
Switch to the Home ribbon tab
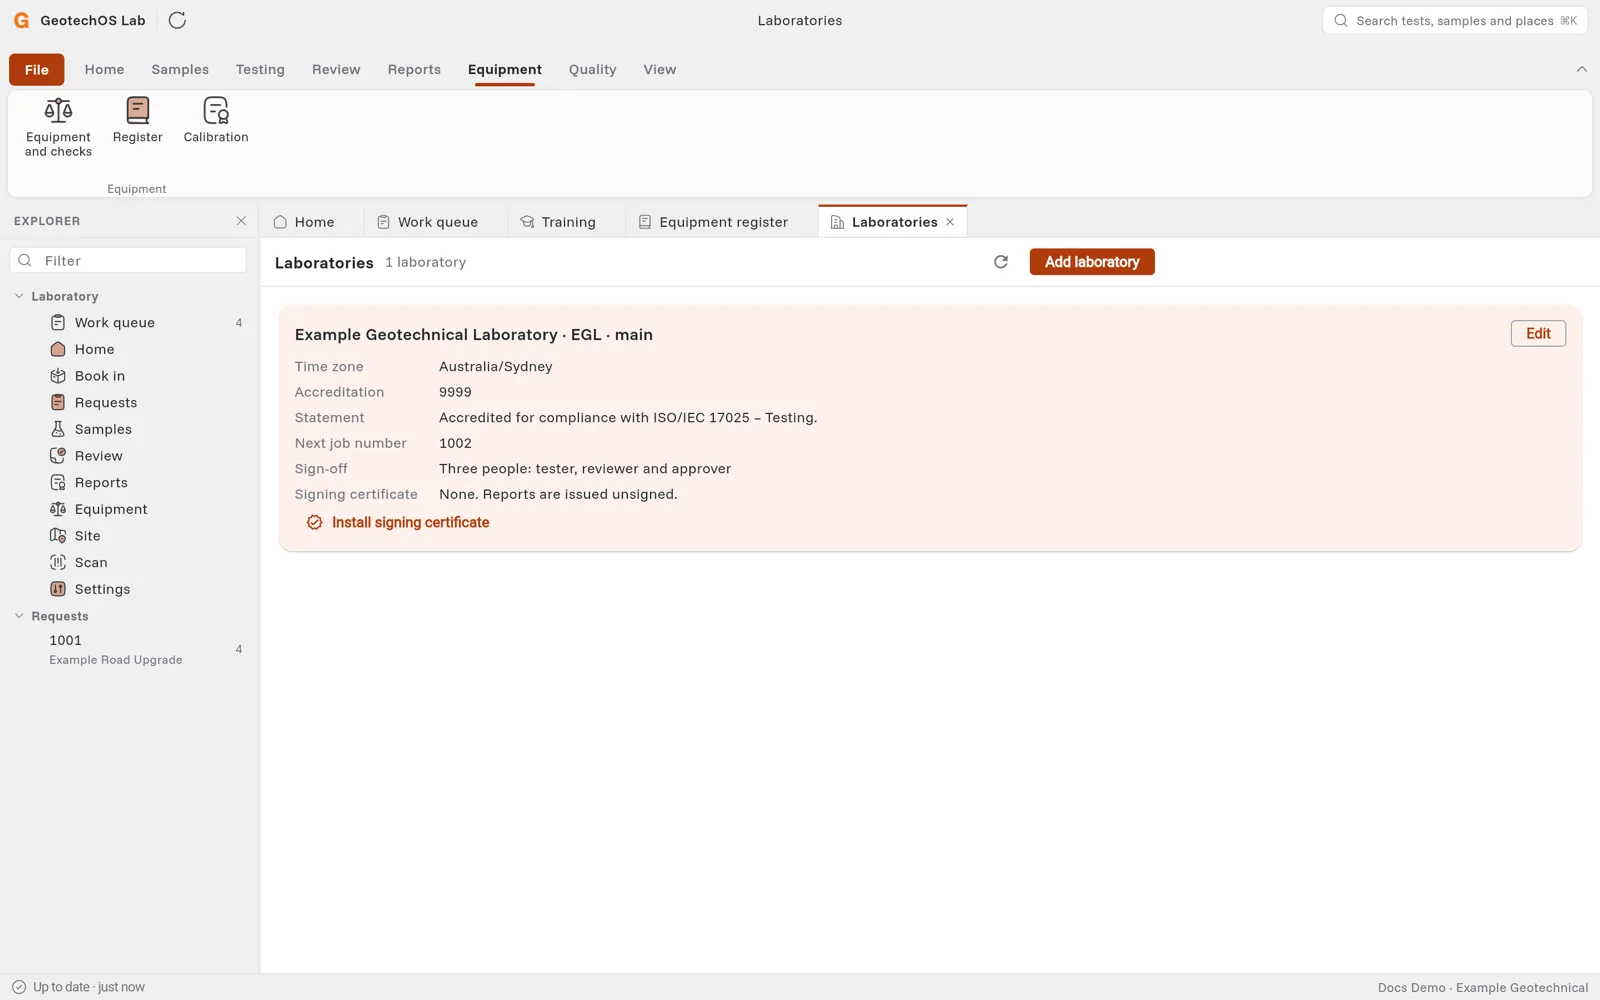pos(105,69)
